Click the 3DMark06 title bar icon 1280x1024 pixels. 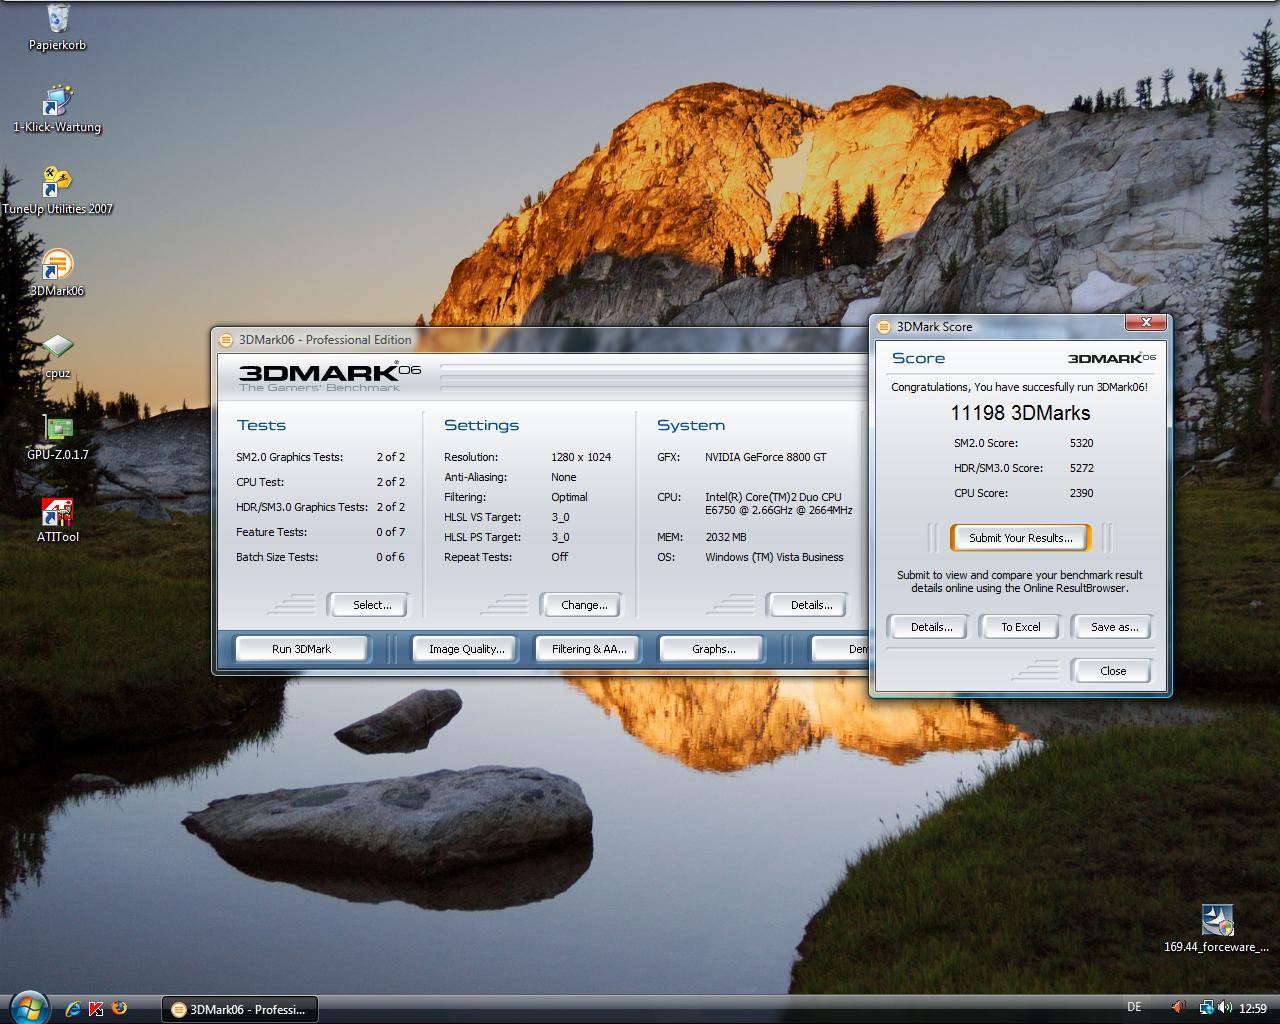pyautogui.click(x=227, y=340)
